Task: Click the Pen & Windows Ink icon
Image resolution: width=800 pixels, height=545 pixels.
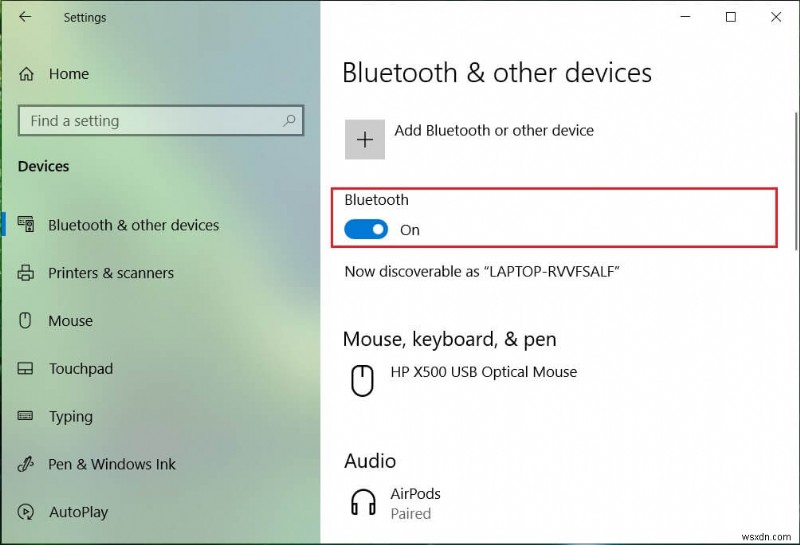Action: [27, 464]
